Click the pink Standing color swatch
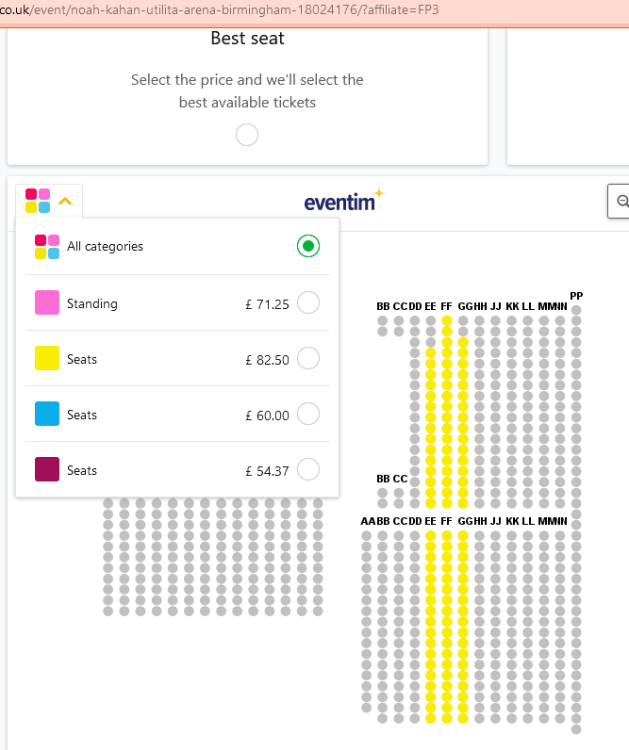This screenshot has width=629, height=750. tap(47, 302)
